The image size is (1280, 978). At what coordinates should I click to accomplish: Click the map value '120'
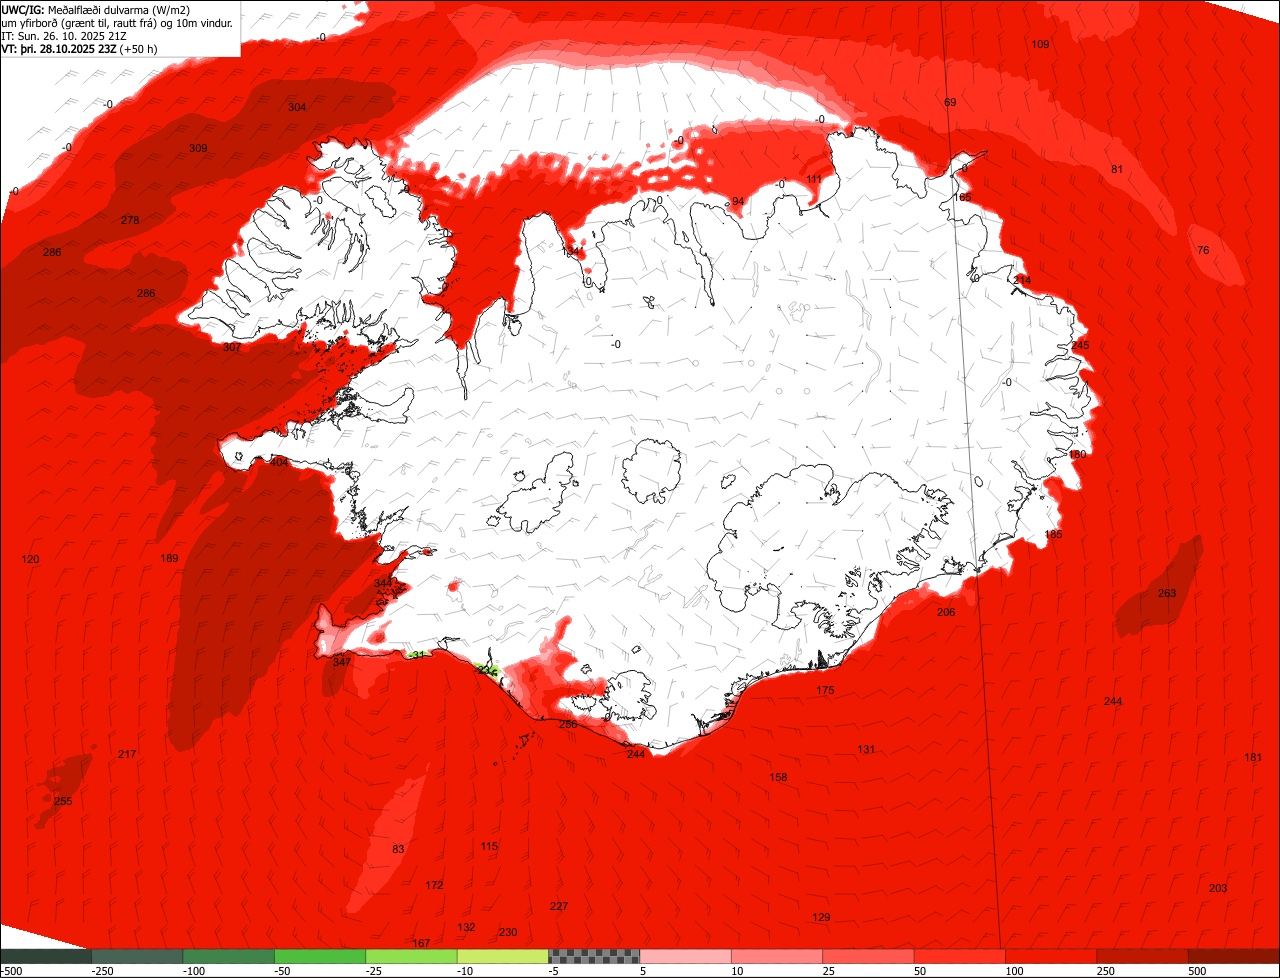(x=30, y=560)
